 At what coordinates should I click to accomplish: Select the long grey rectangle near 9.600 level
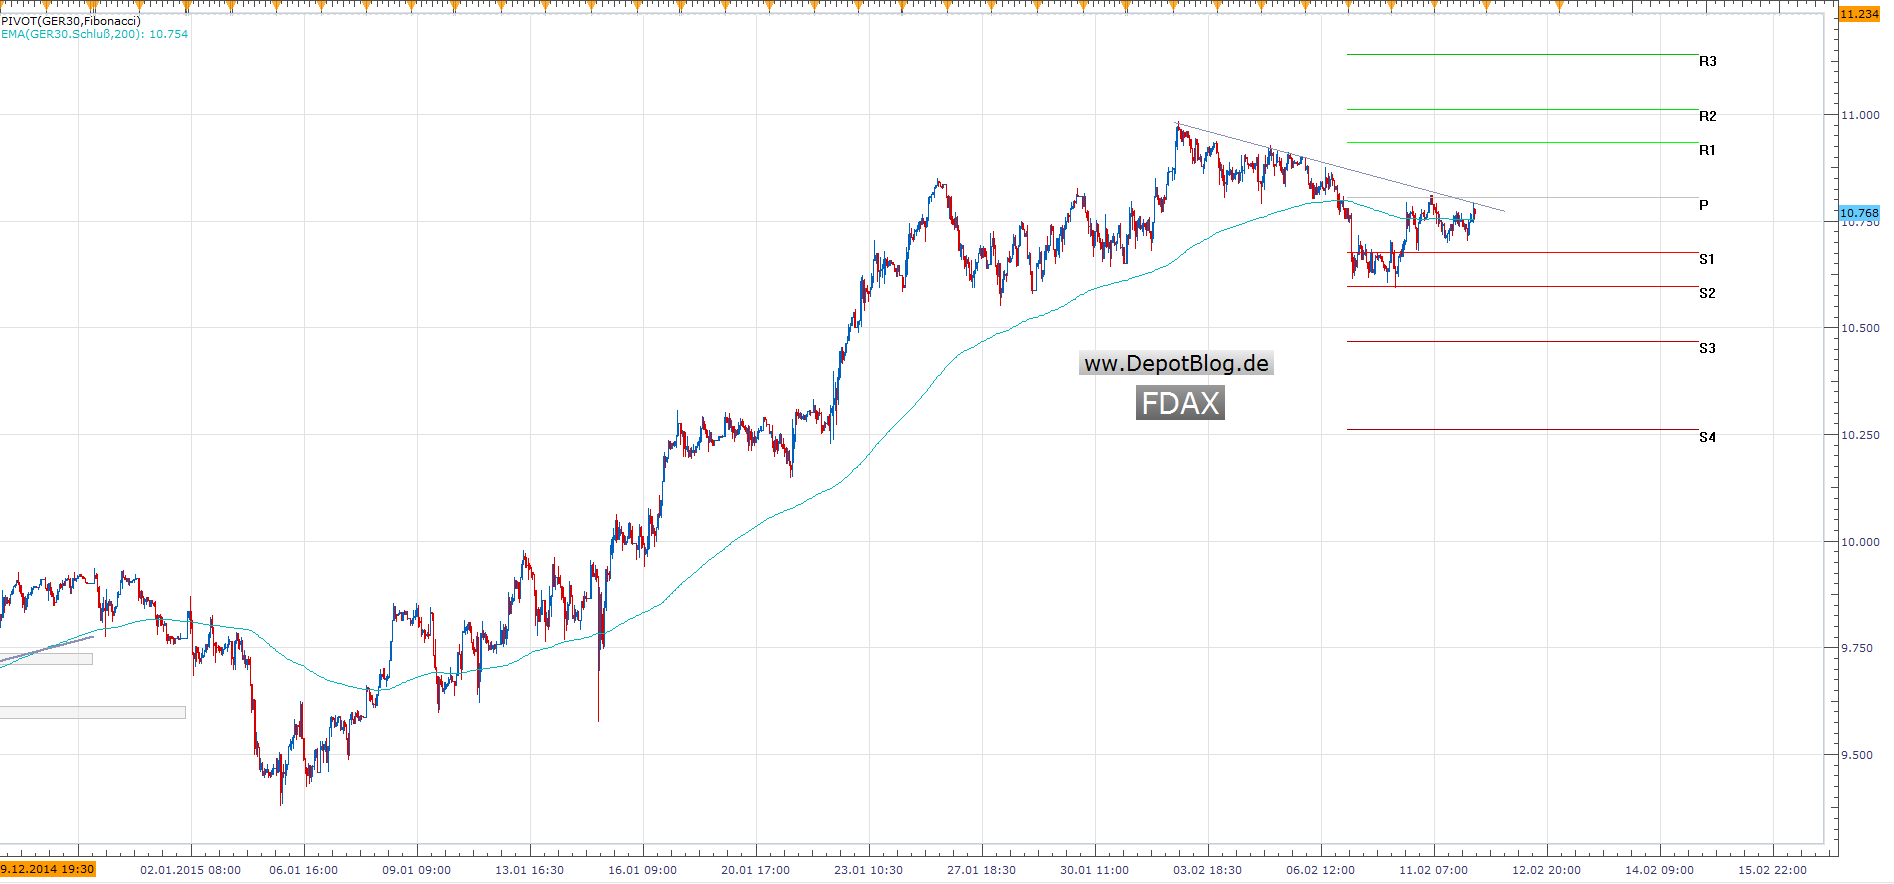[92, 713]
